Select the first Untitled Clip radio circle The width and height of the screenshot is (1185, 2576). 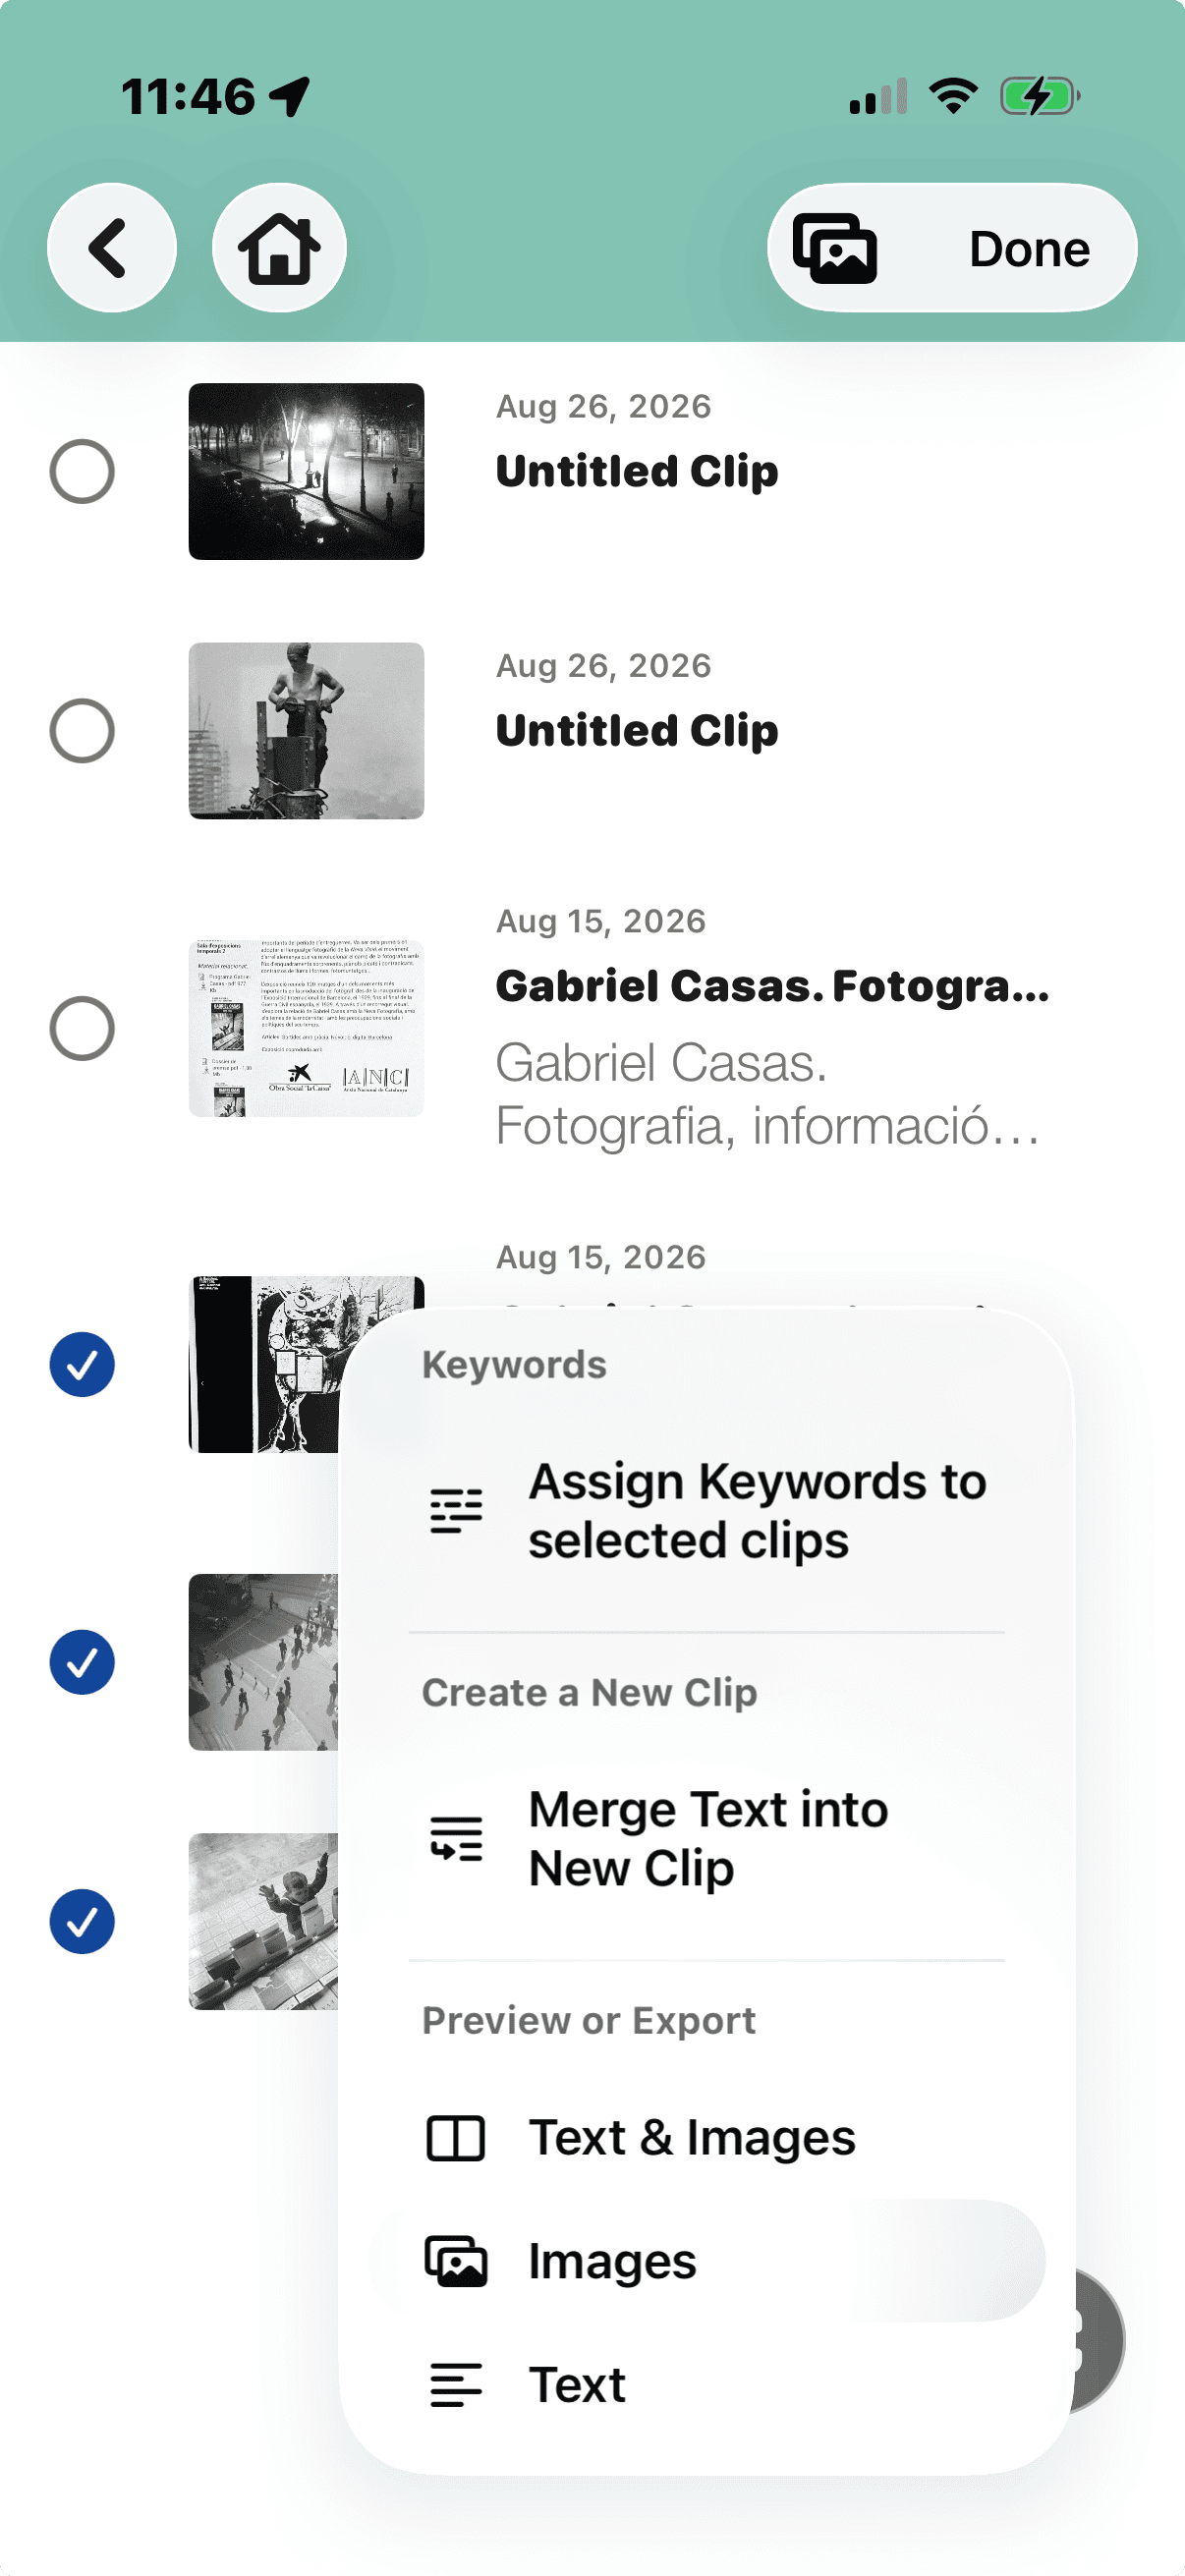[x=82, y=471]
